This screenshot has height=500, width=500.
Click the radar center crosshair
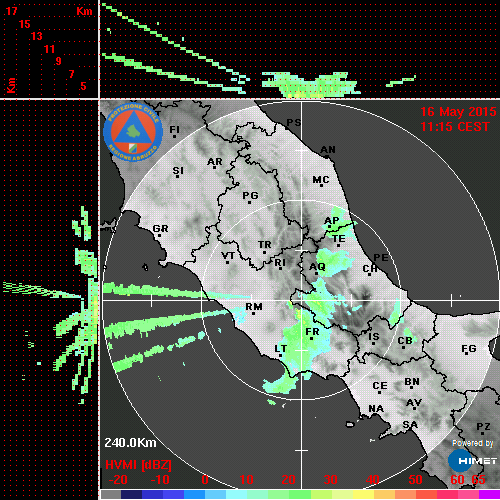(302, 300)
